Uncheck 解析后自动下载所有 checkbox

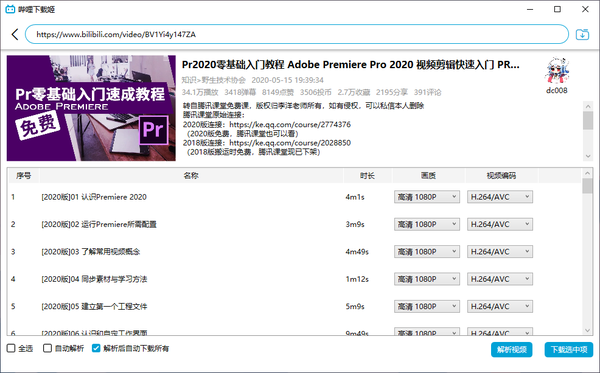[96, 348]
